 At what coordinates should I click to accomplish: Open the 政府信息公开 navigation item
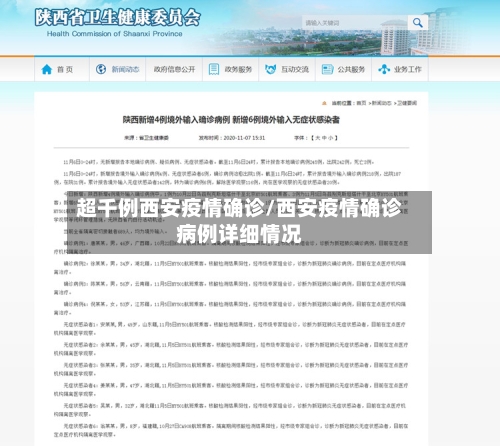(x=174, y=69)
